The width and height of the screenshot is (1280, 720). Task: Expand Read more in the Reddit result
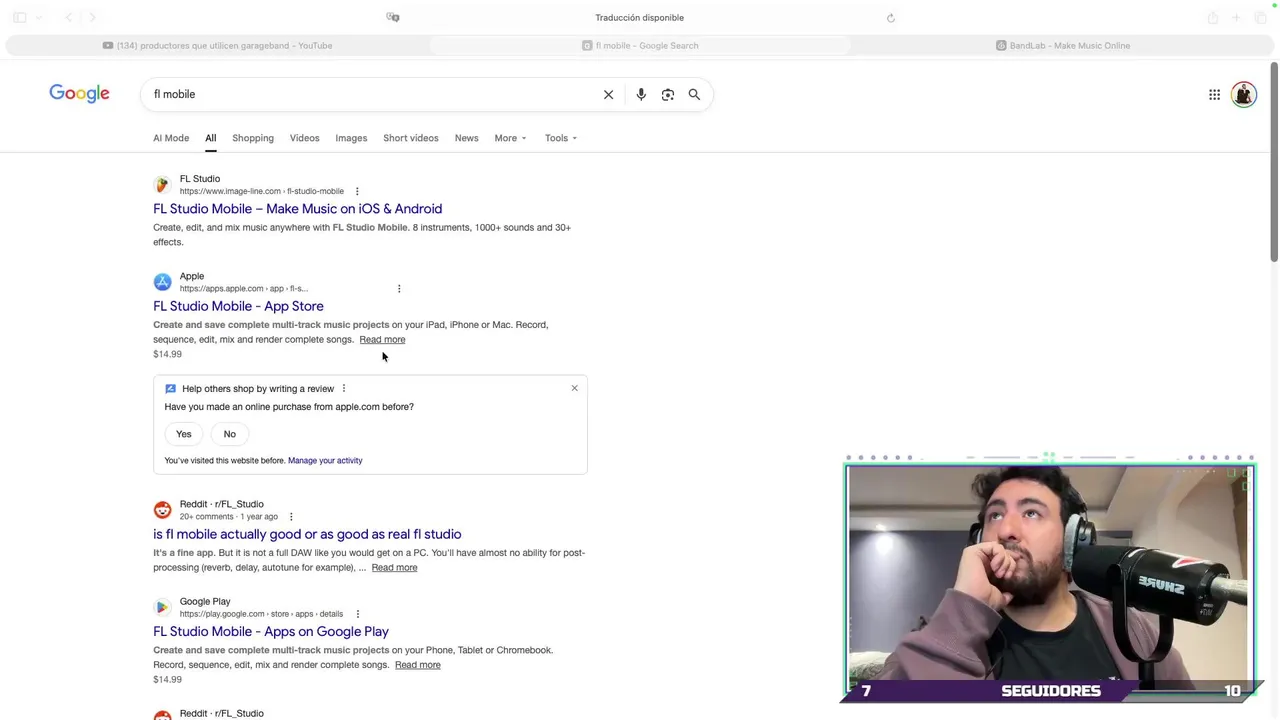point(394,567)
